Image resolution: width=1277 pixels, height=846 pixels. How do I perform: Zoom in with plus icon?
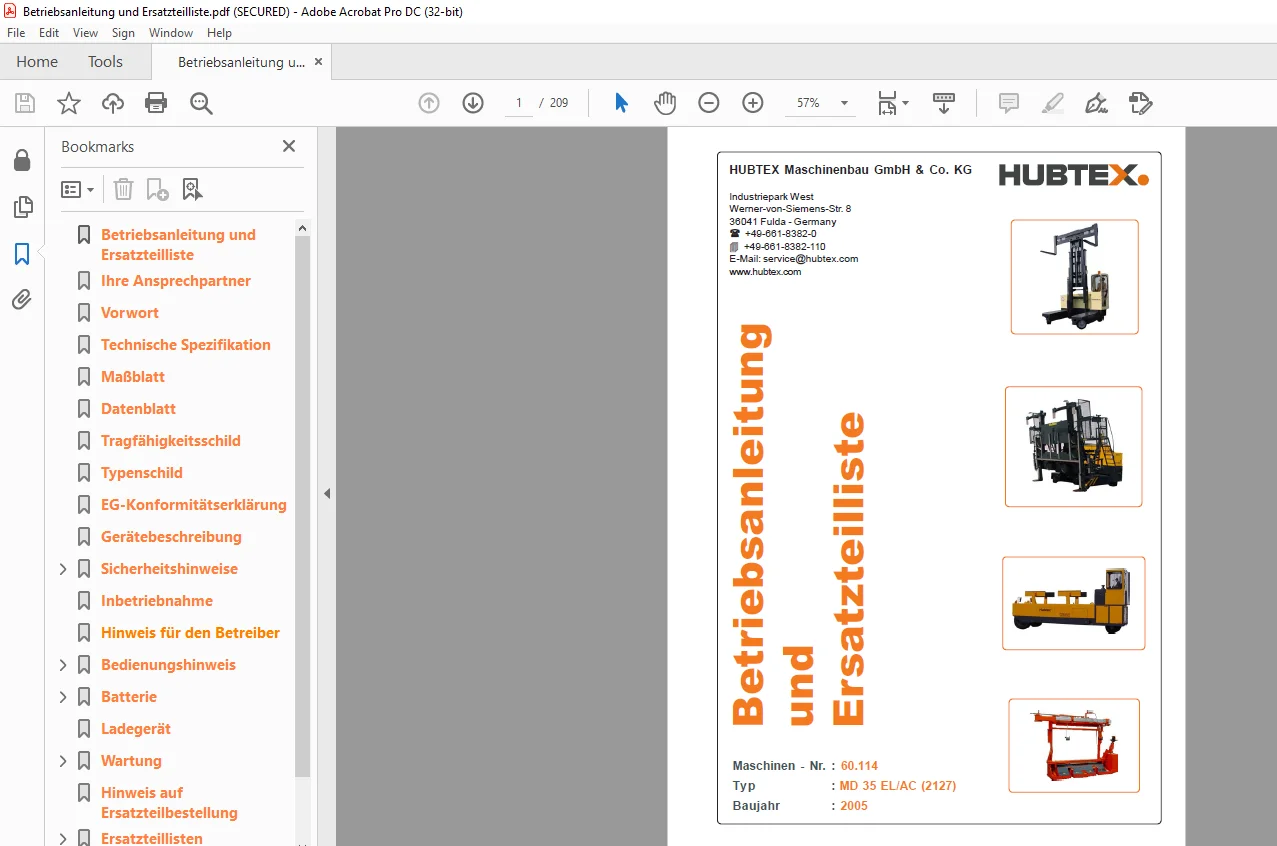click(753, 103)
